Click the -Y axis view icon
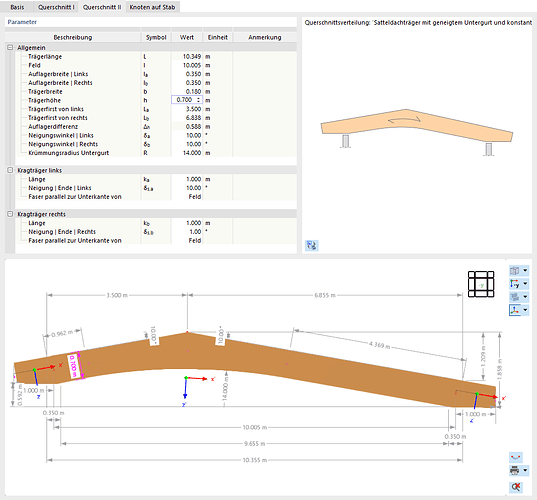537x500 pixels. (515, 284)
